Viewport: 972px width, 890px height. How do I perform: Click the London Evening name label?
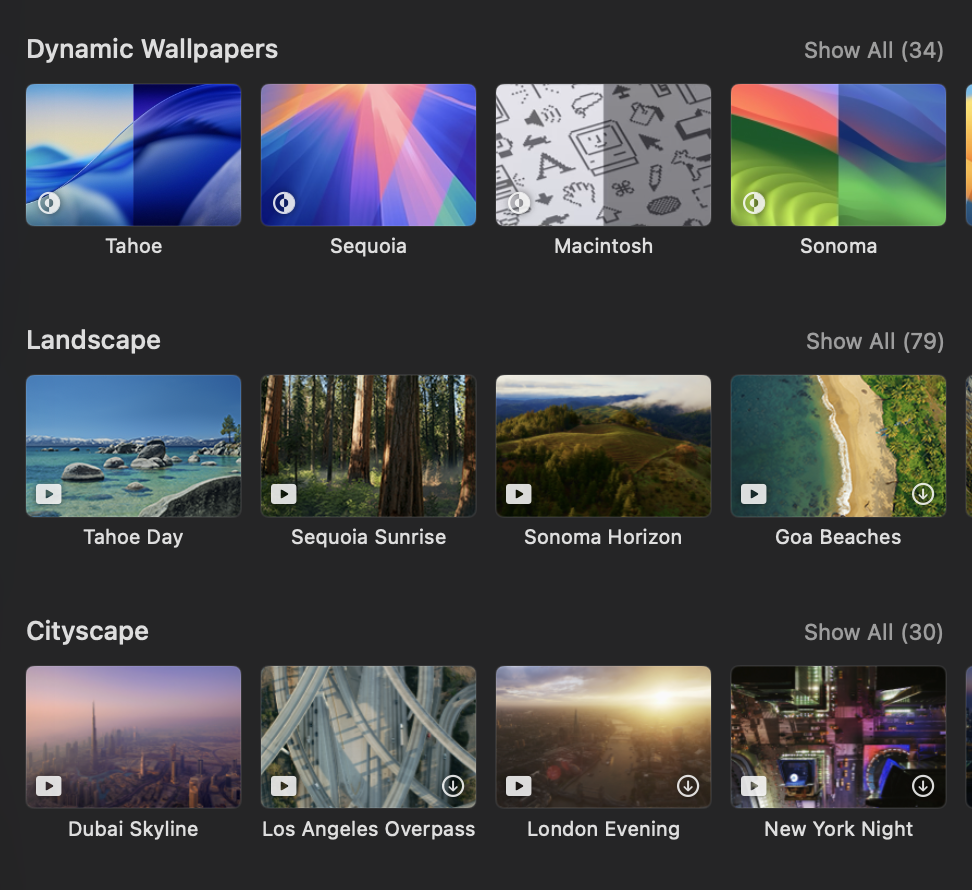point(603,829)
